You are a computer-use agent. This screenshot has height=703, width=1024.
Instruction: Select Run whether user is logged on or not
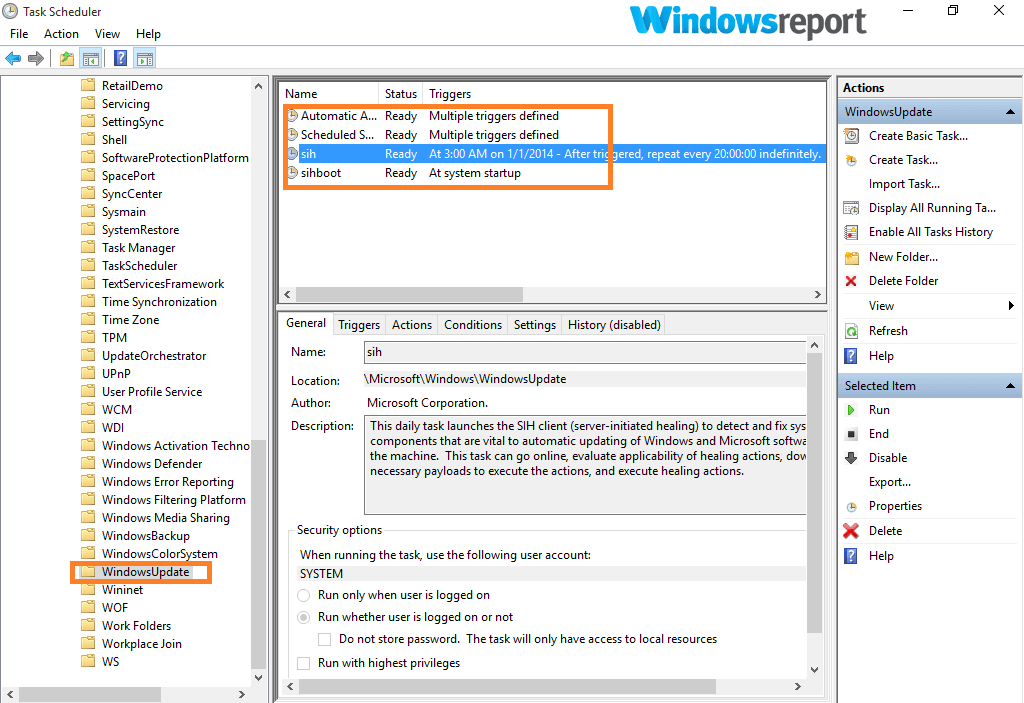tap(304, 617)
